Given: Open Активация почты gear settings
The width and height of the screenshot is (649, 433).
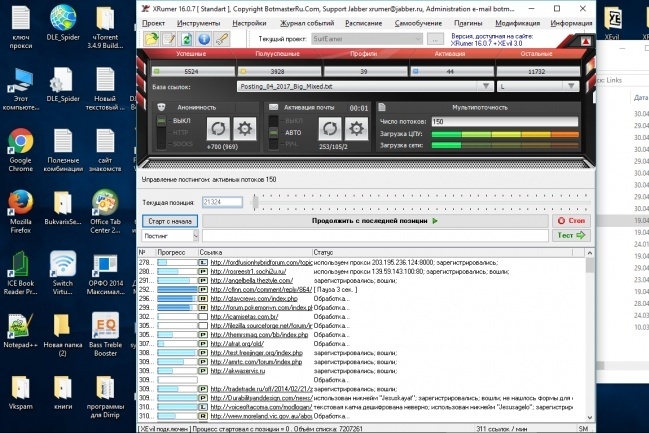Looking at the screenshot, I should 356,129.
